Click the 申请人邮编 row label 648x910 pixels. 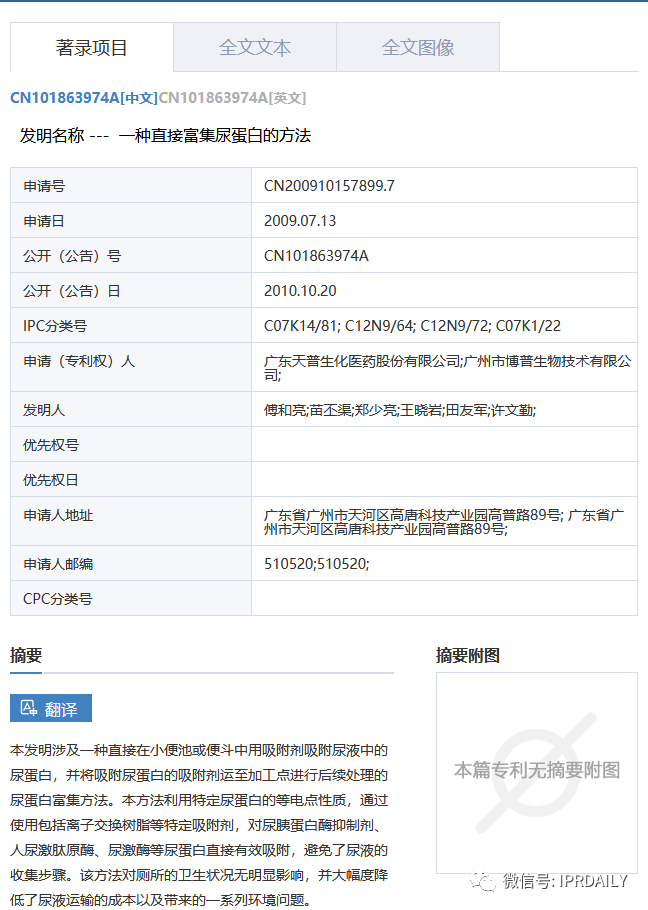[x=58, y=564]
